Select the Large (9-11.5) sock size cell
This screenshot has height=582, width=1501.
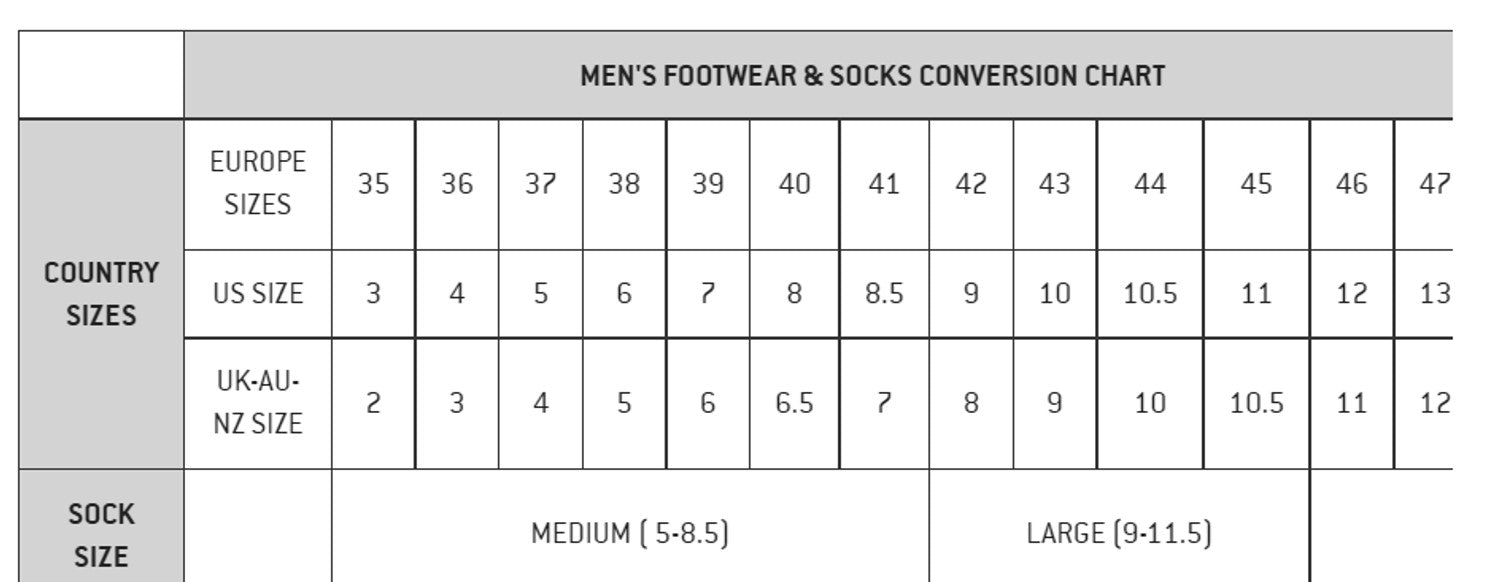coord(1118,533)
